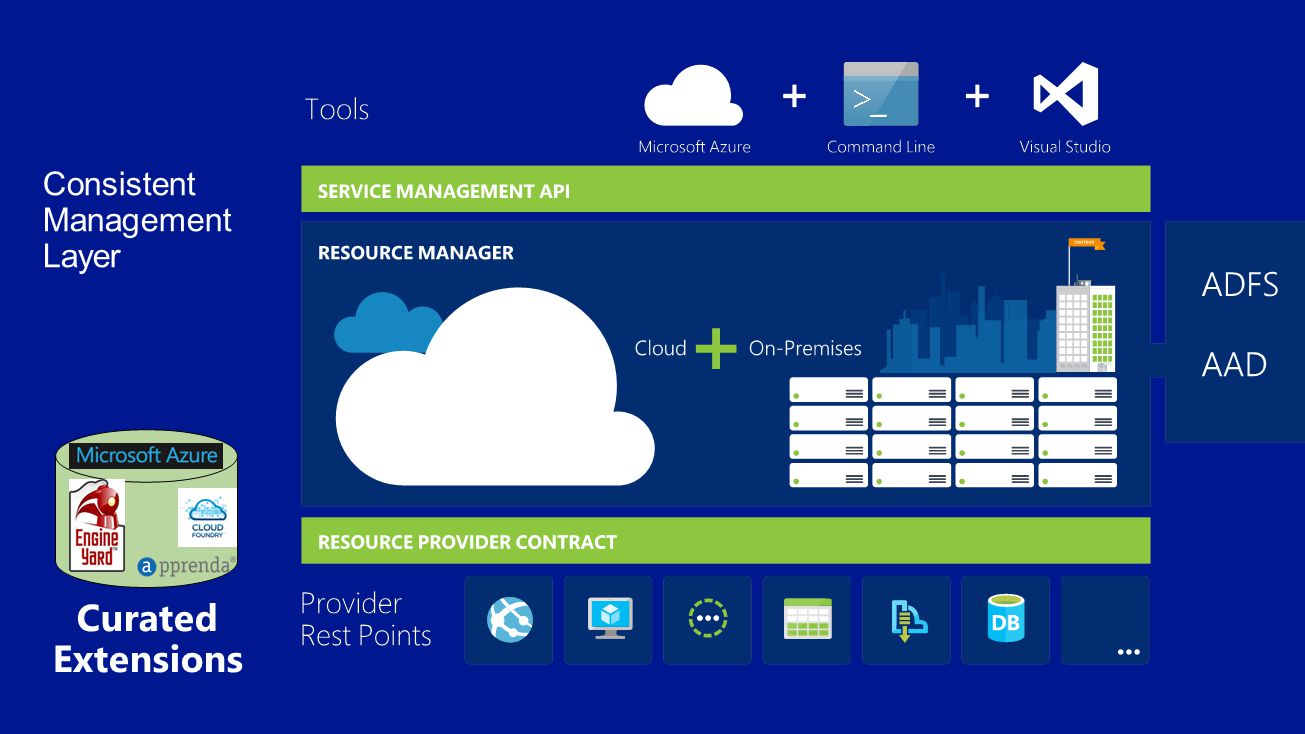Select the green dotted circle provider icon
This screenshot has height=734, width=1305.
point(707,618)
